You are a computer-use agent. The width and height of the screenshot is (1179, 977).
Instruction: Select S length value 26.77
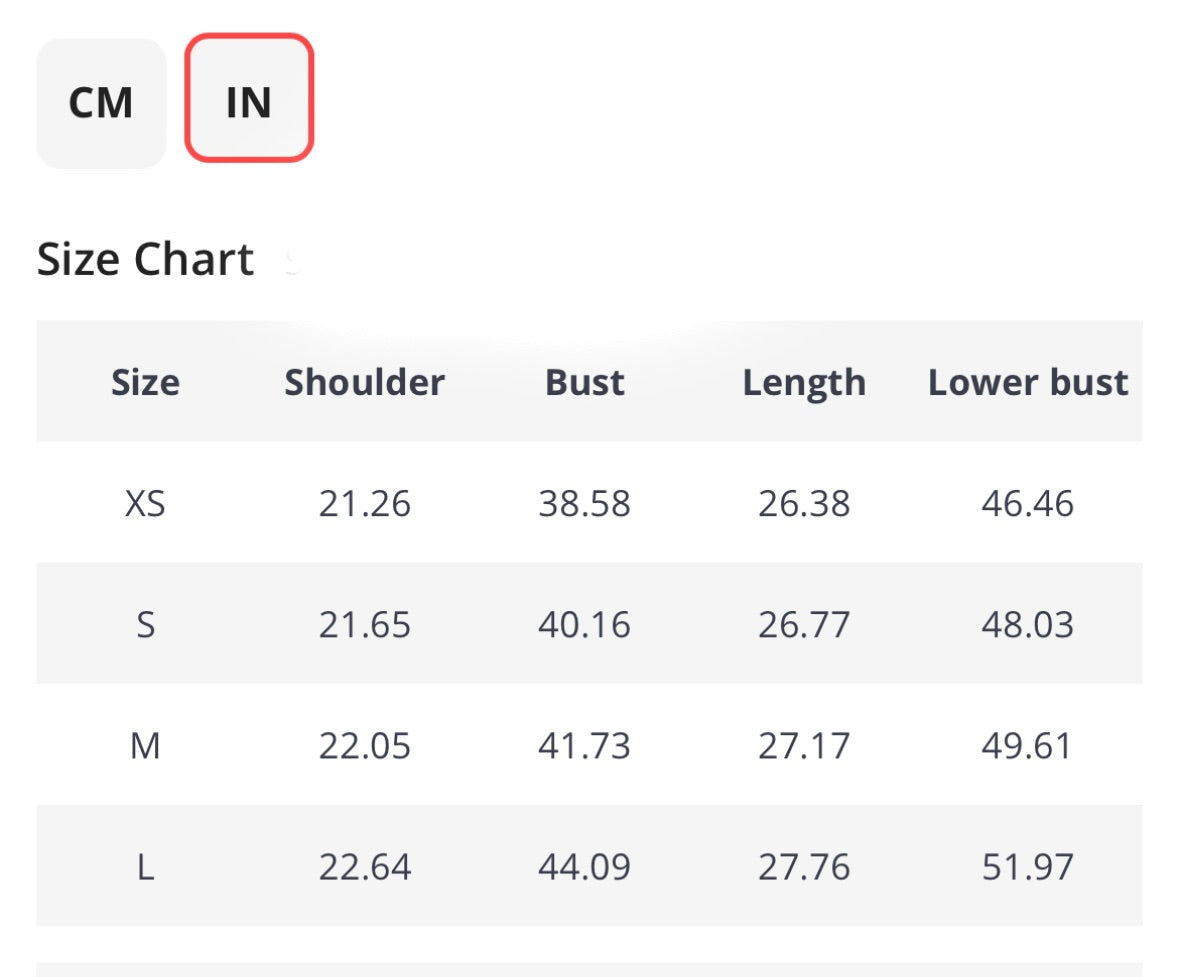[804, 625]
